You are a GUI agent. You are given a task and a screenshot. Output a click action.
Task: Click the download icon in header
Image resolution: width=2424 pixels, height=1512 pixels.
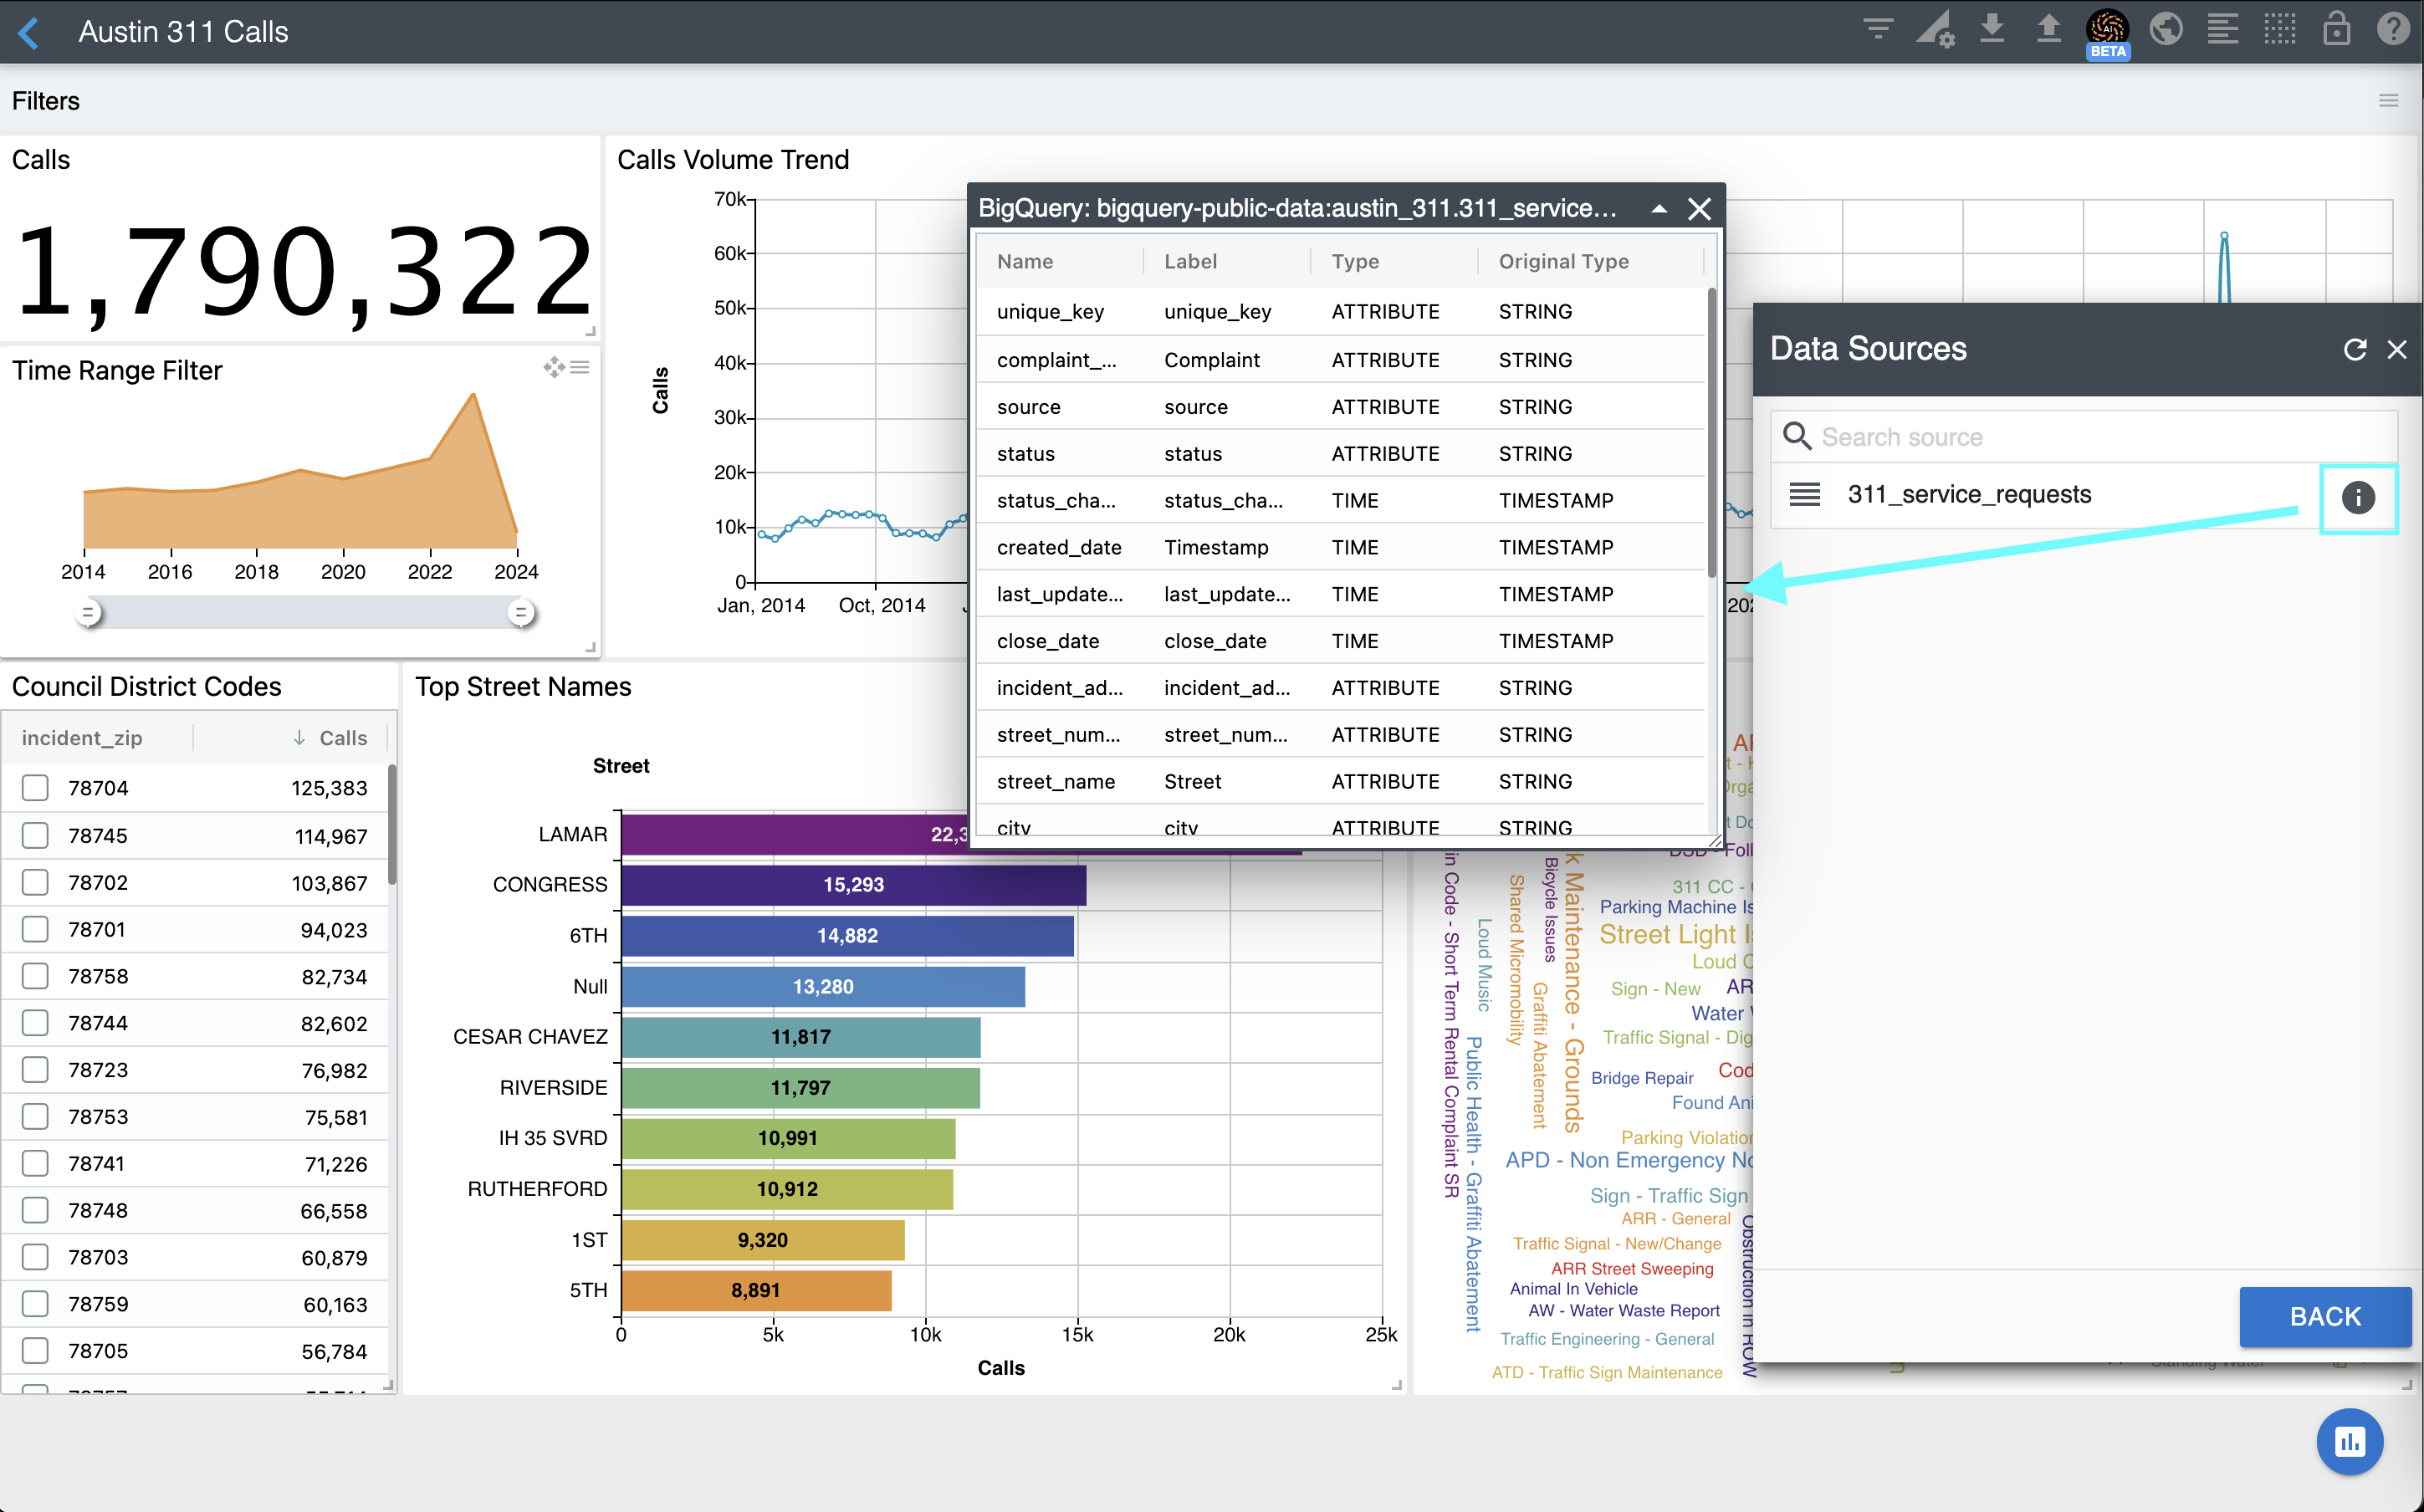[1992, 28]
